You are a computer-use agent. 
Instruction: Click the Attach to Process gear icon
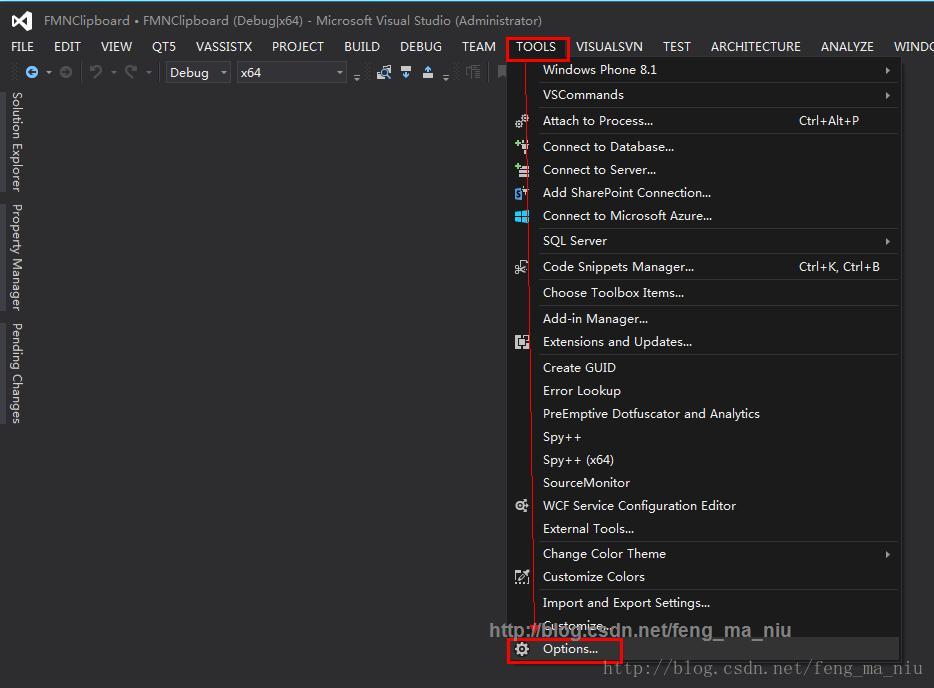522,121
